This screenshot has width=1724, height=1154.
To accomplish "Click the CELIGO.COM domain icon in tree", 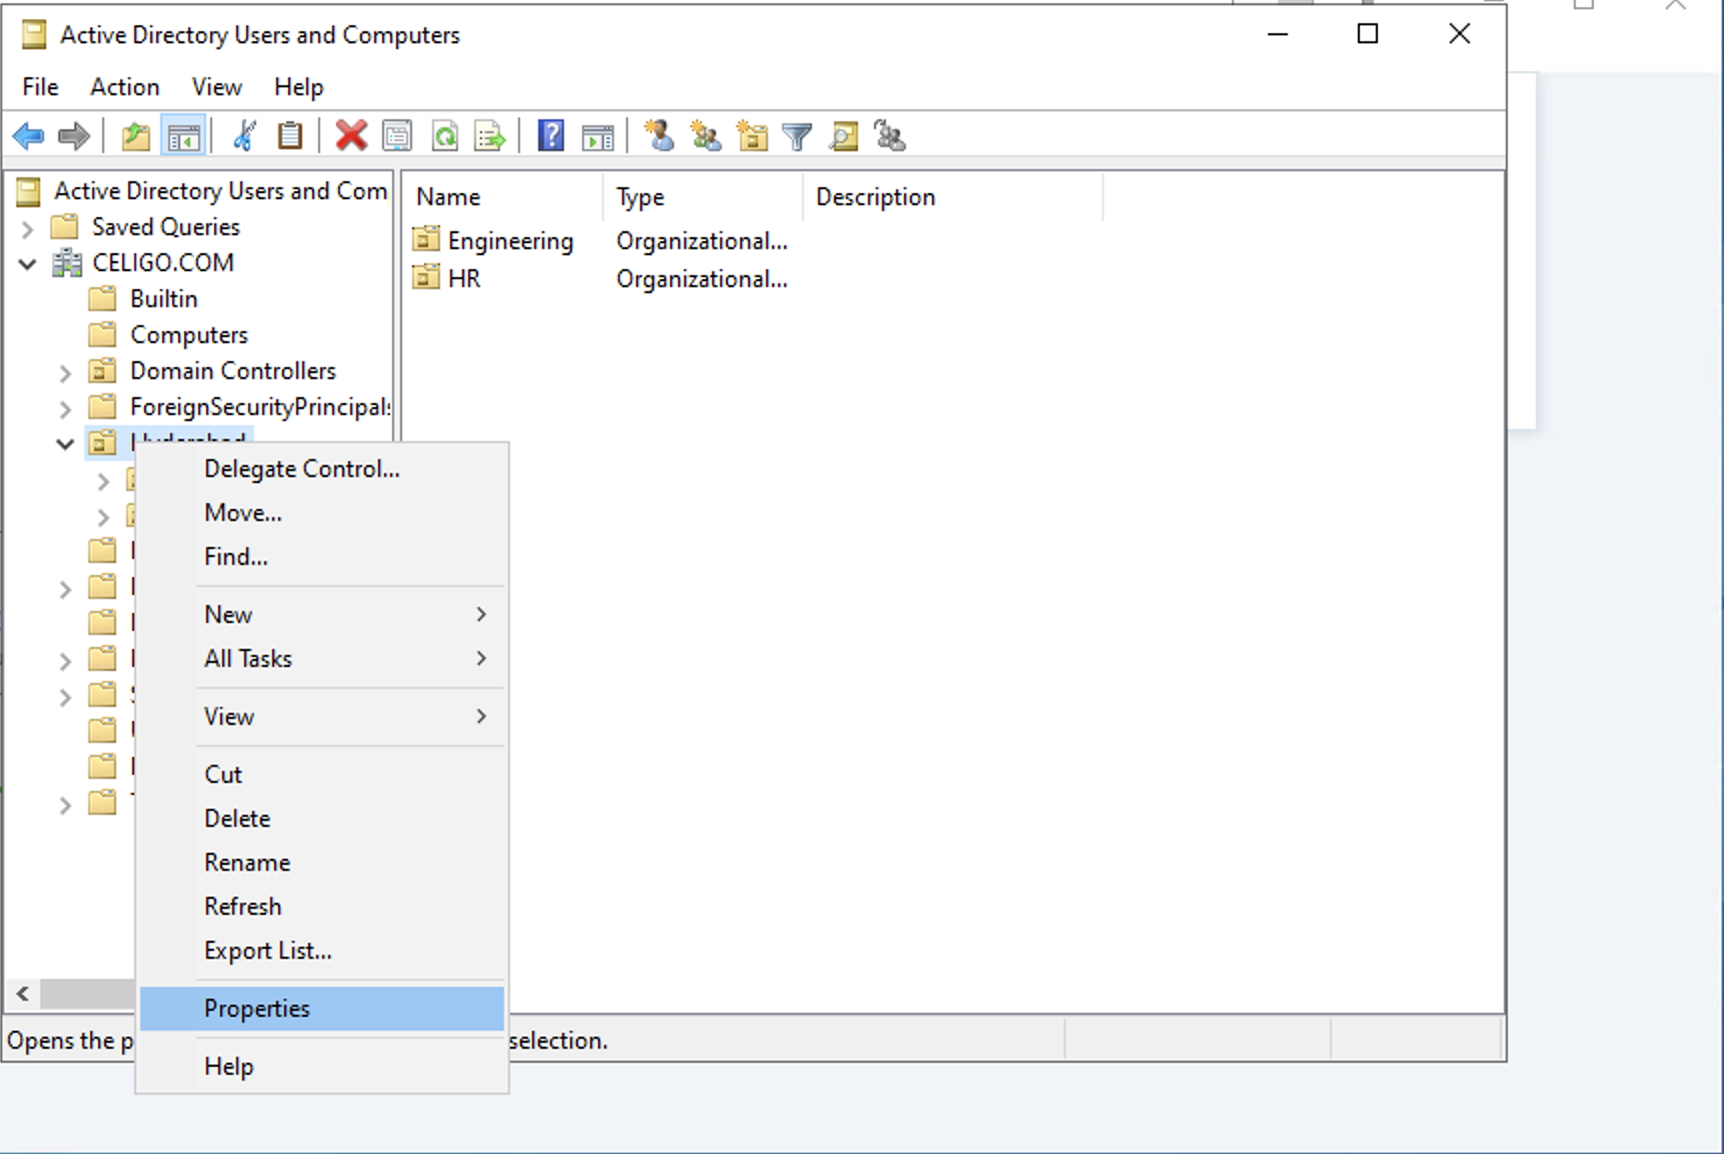I will pos(68,263).
